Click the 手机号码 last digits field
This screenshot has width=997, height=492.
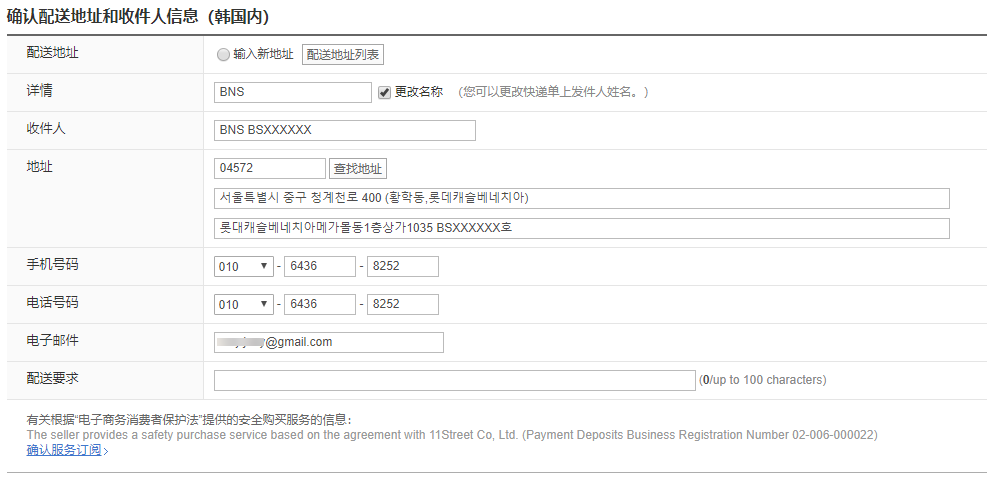[402, 266]
